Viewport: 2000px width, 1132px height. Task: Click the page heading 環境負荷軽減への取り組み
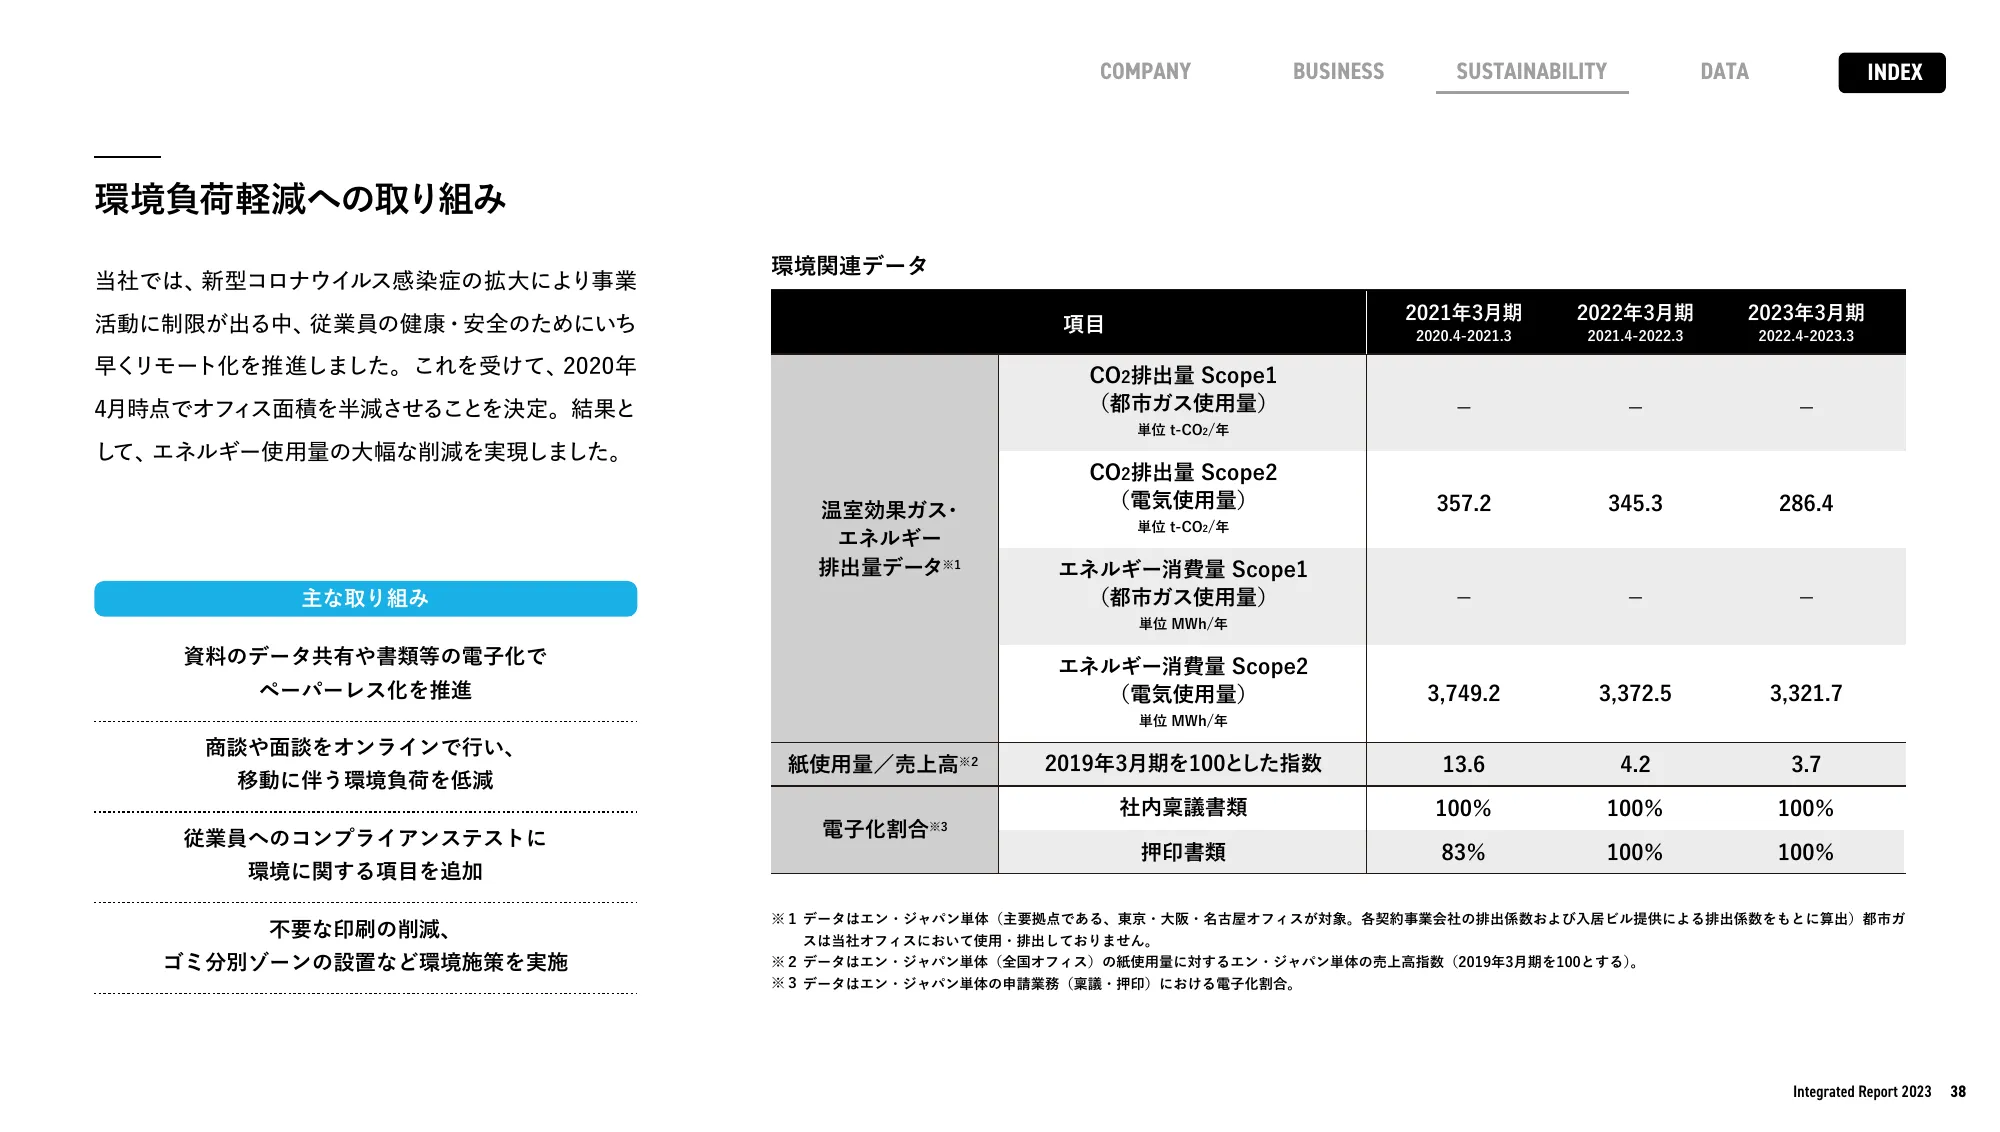coord(301,199)
